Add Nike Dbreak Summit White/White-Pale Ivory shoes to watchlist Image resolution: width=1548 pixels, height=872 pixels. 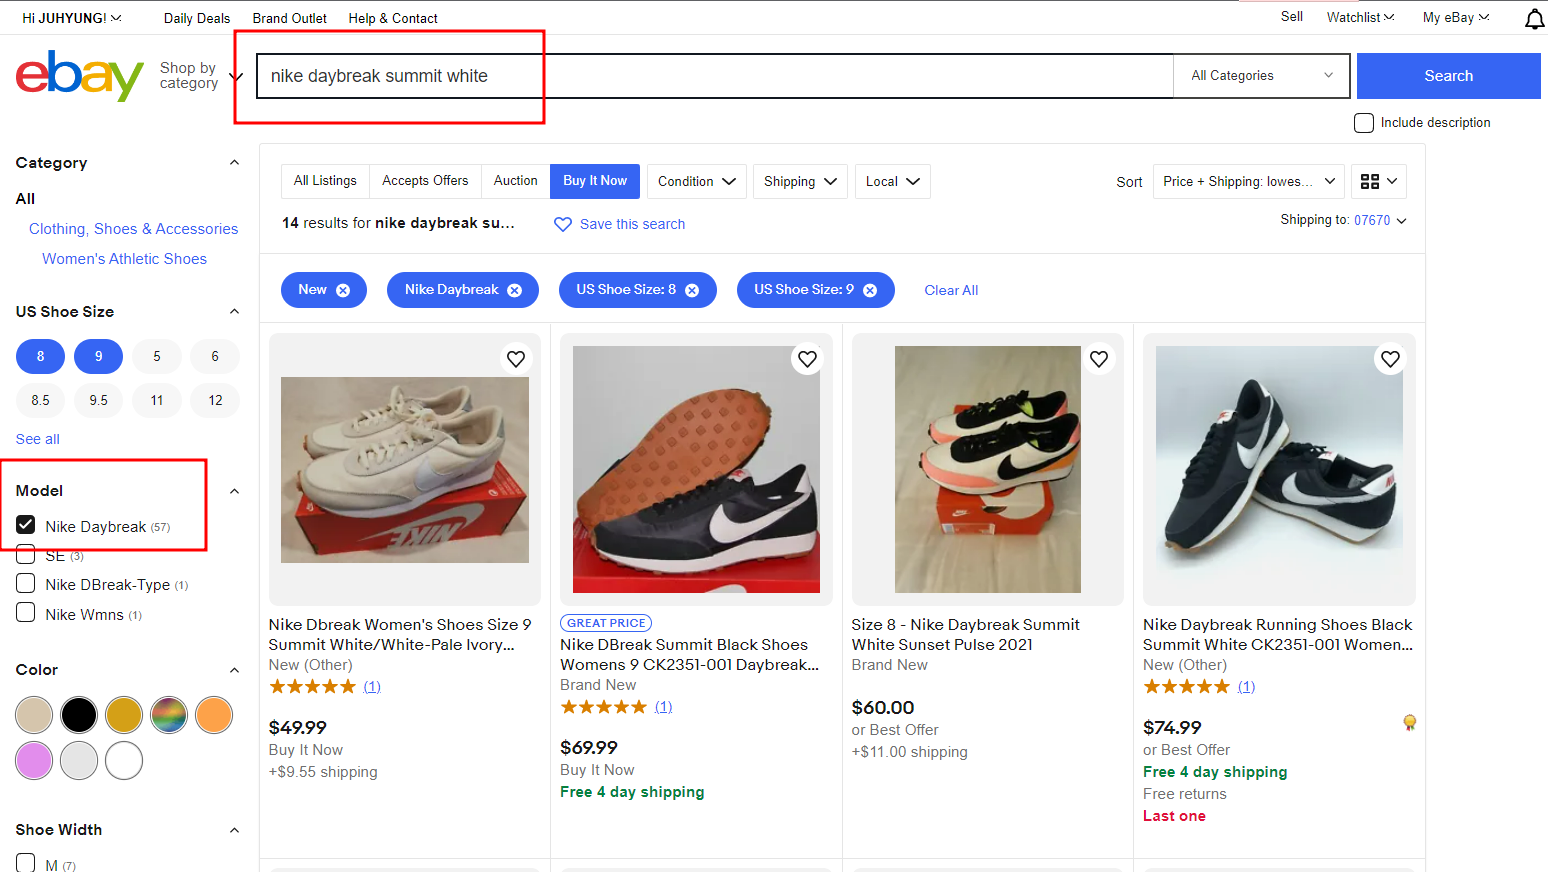click(516, 359)
